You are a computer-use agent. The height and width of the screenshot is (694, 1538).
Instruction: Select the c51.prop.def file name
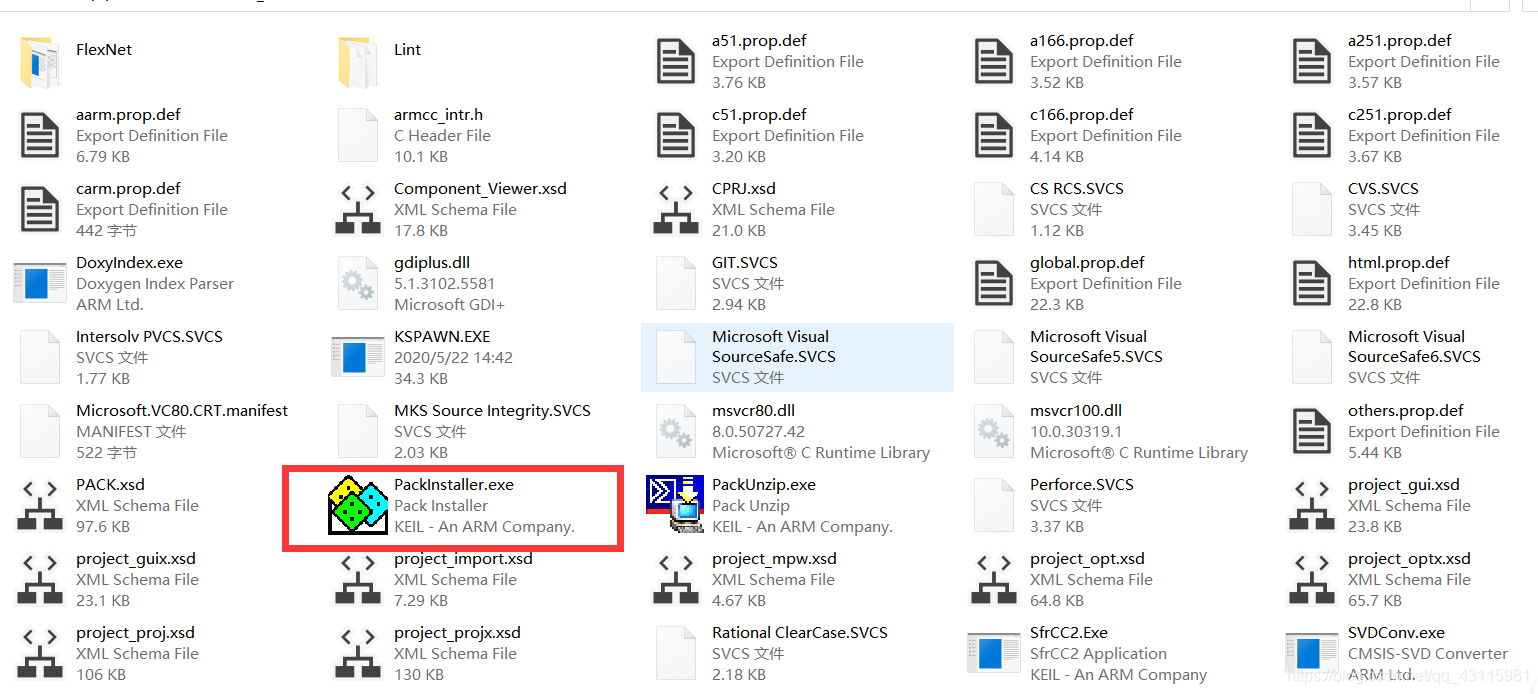coord(759,115)
